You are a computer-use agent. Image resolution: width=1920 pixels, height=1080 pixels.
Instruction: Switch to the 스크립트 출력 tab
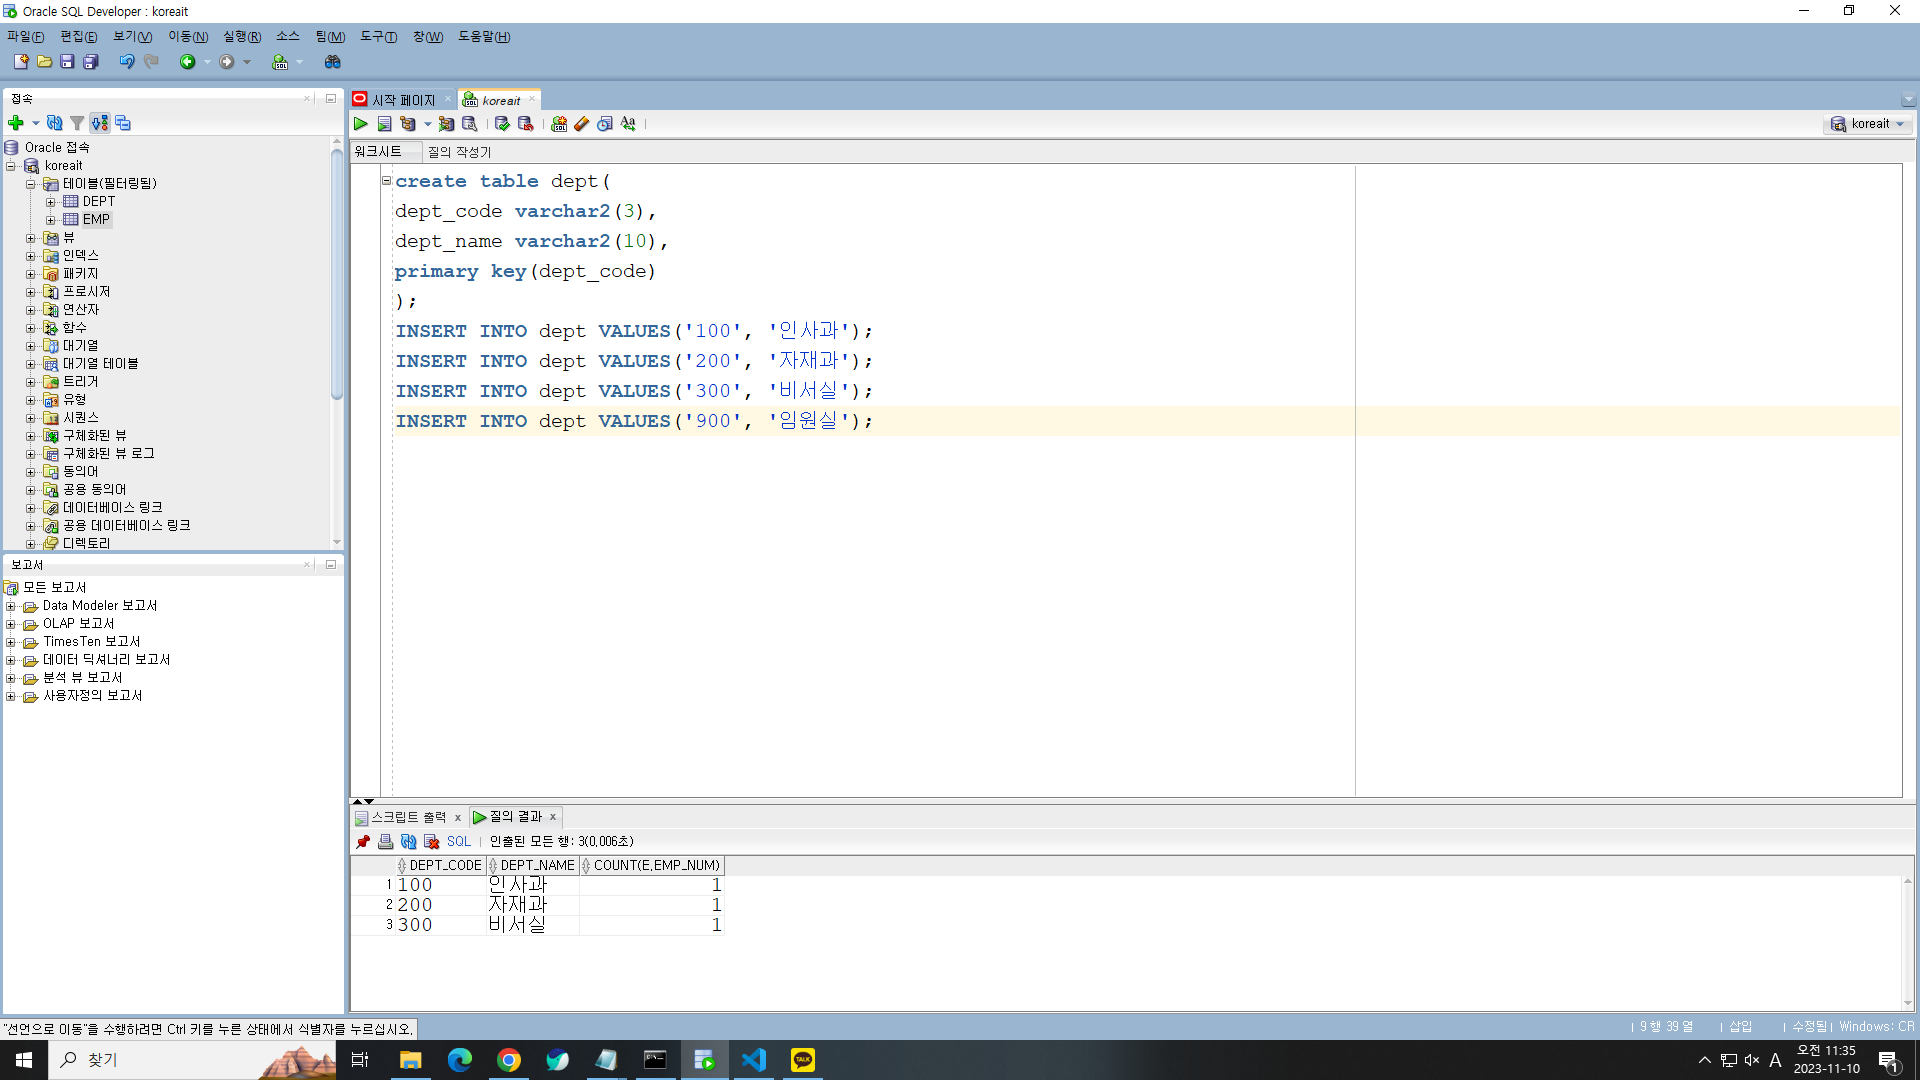tap(408, 817)
